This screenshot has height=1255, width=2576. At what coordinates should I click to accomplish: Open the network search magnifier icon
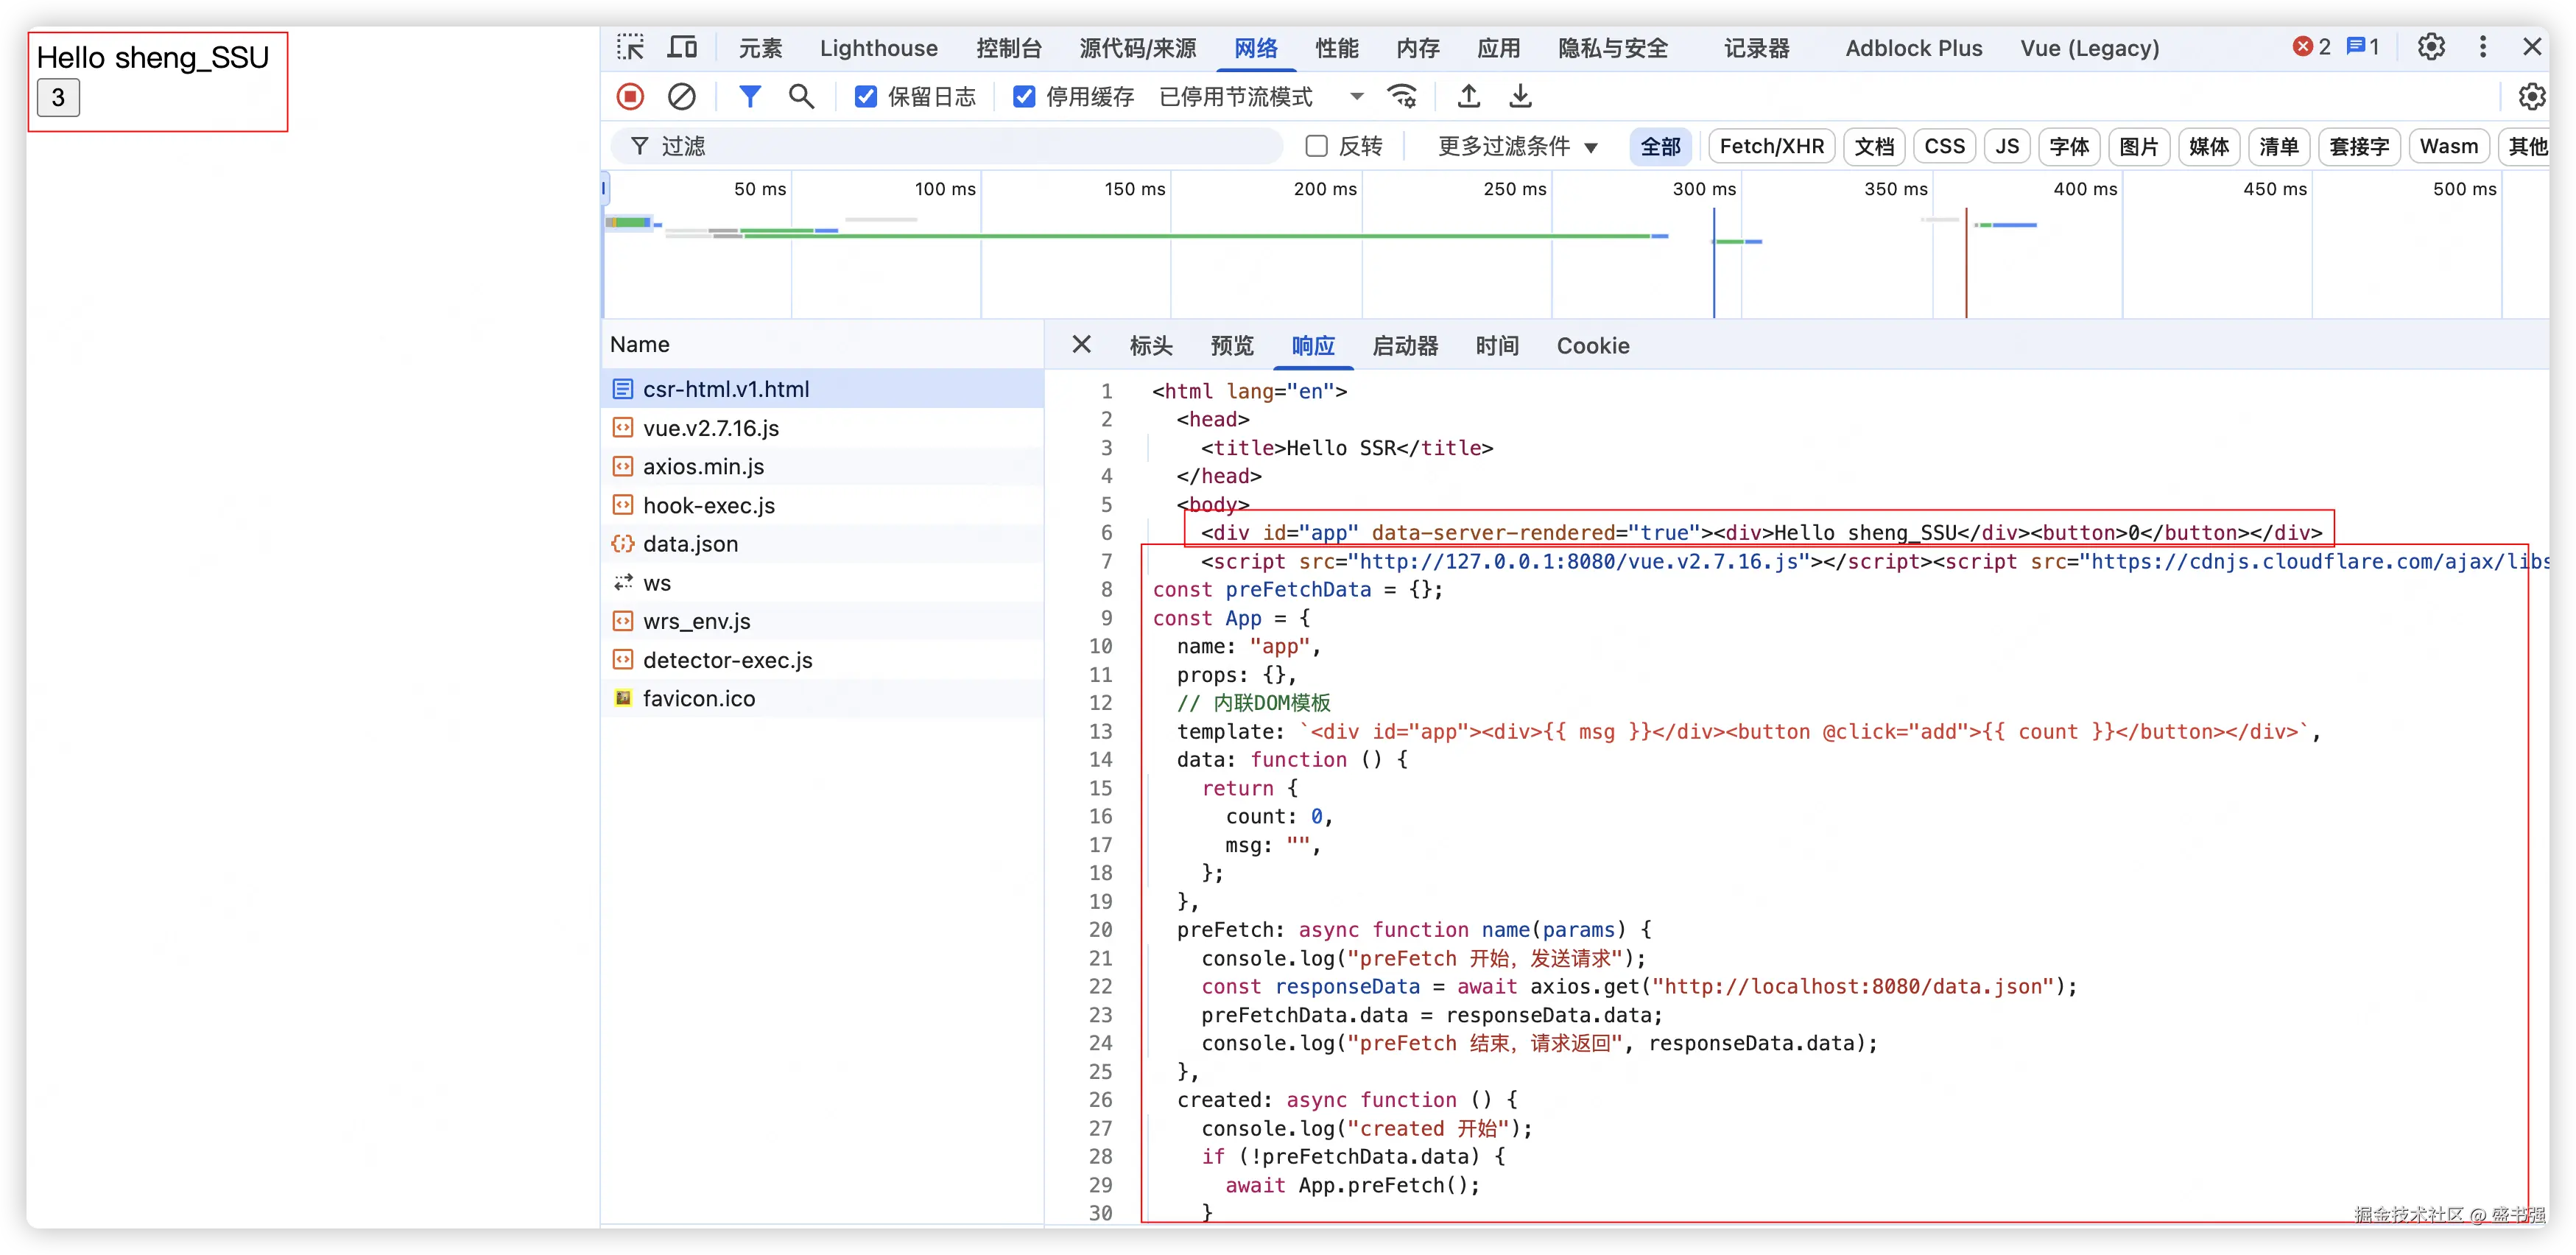[801, 96]
